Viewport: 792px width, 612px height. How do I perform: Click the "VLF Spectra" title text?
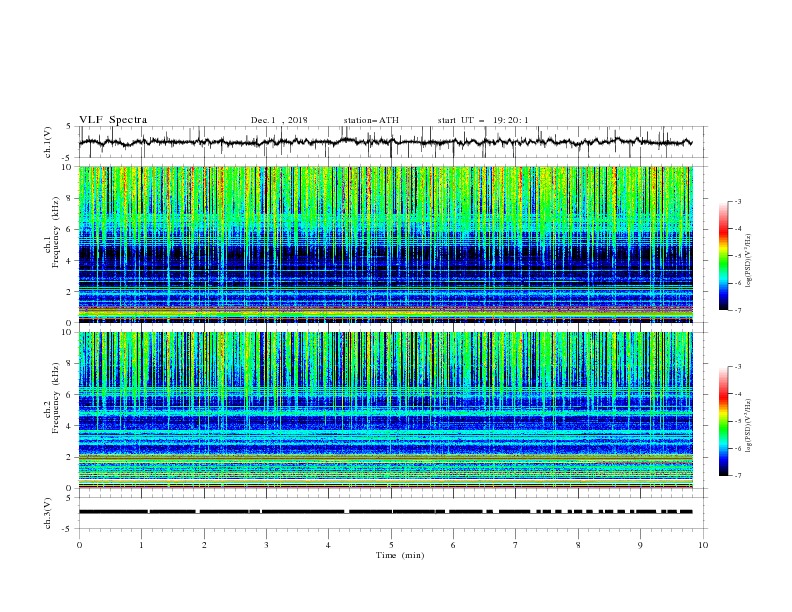113,120
